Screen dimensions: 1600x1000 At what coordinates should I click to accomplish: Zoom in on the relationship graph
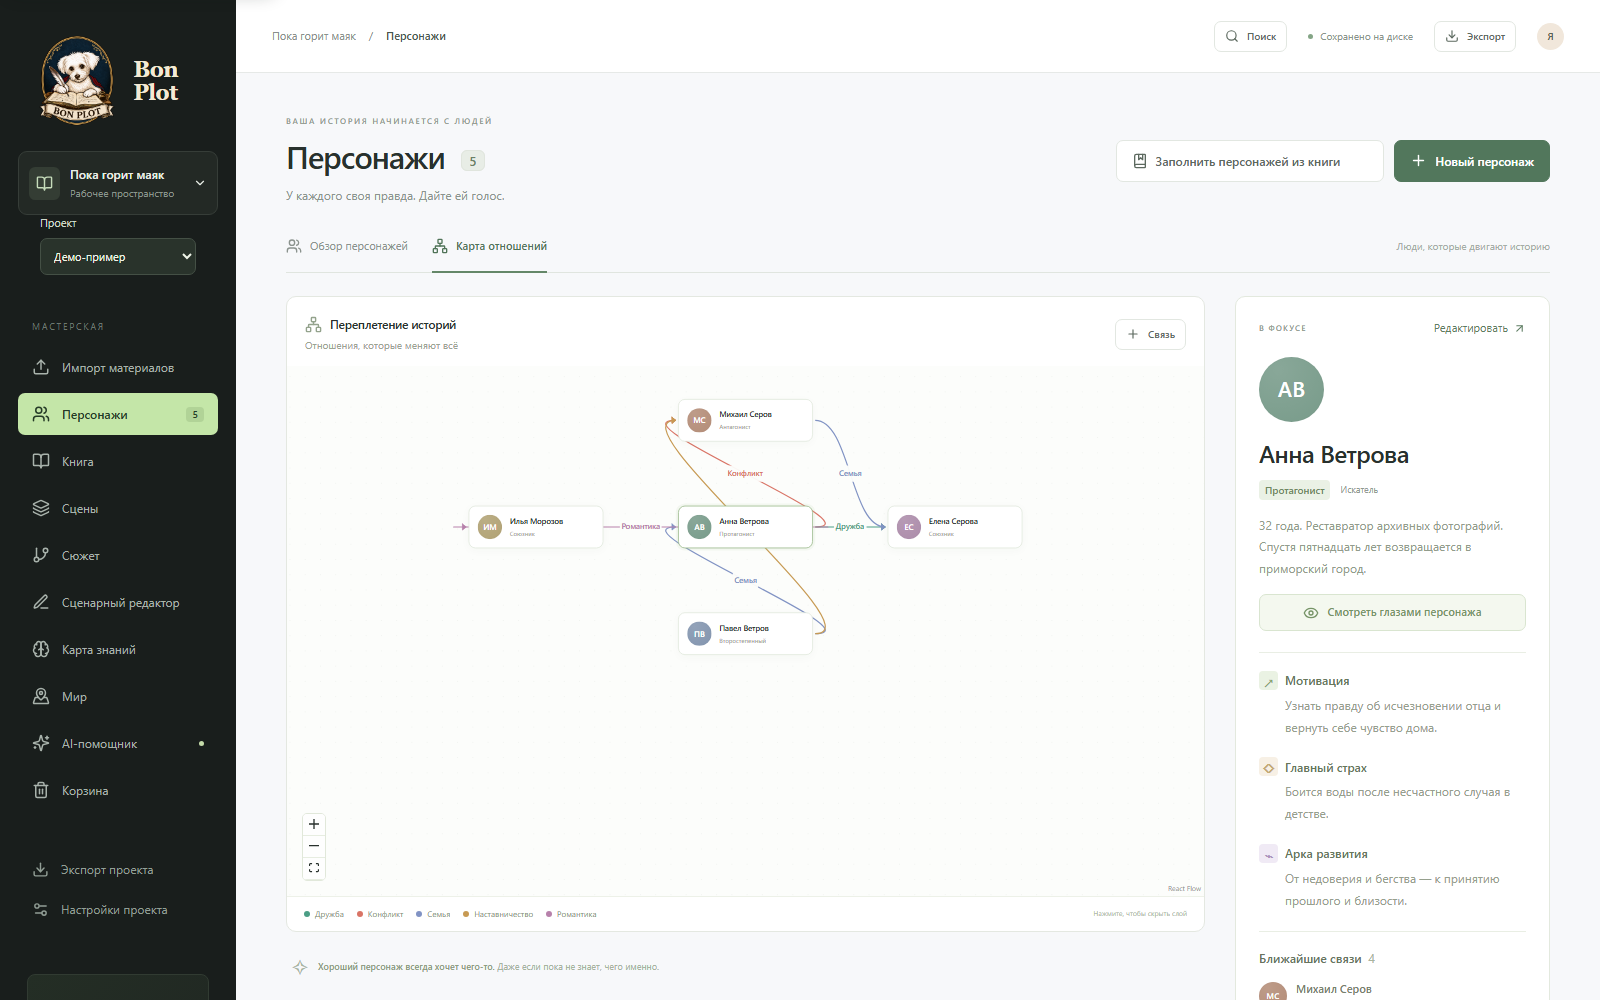tap(314, 824)
